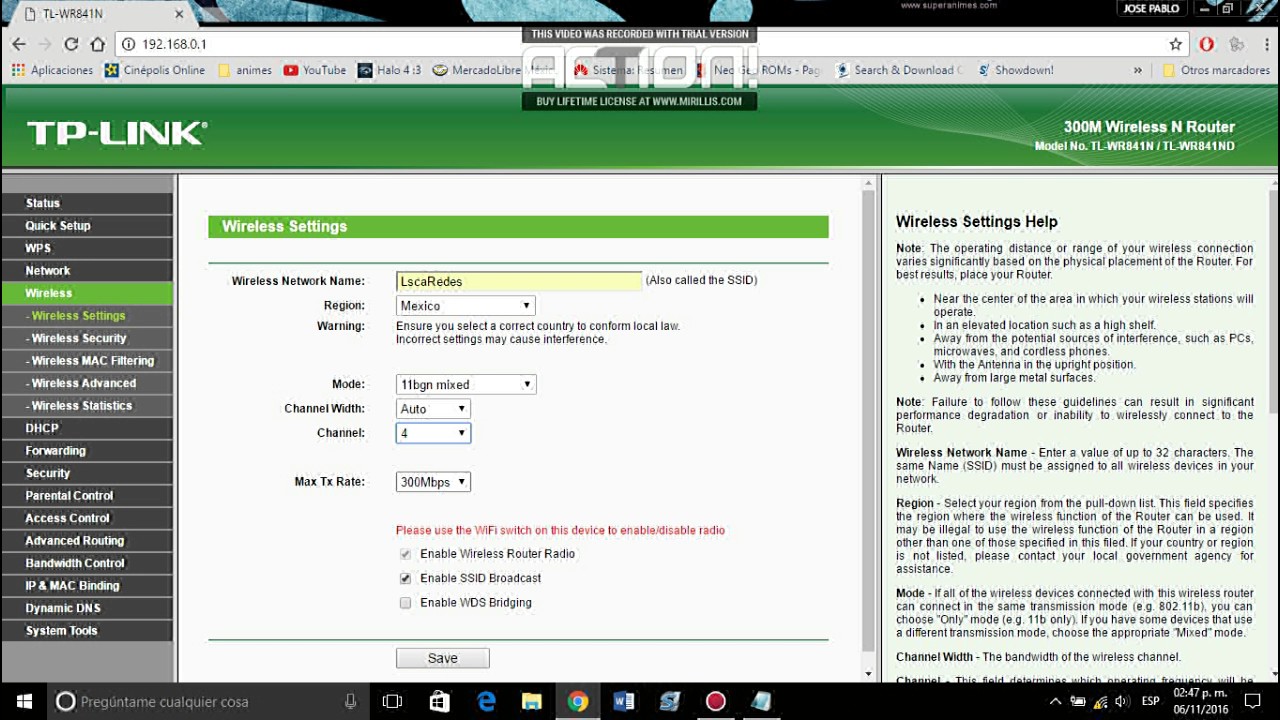The image size is (1280, 720).
Task: Open Access Control menu
Action: point(86,518)
